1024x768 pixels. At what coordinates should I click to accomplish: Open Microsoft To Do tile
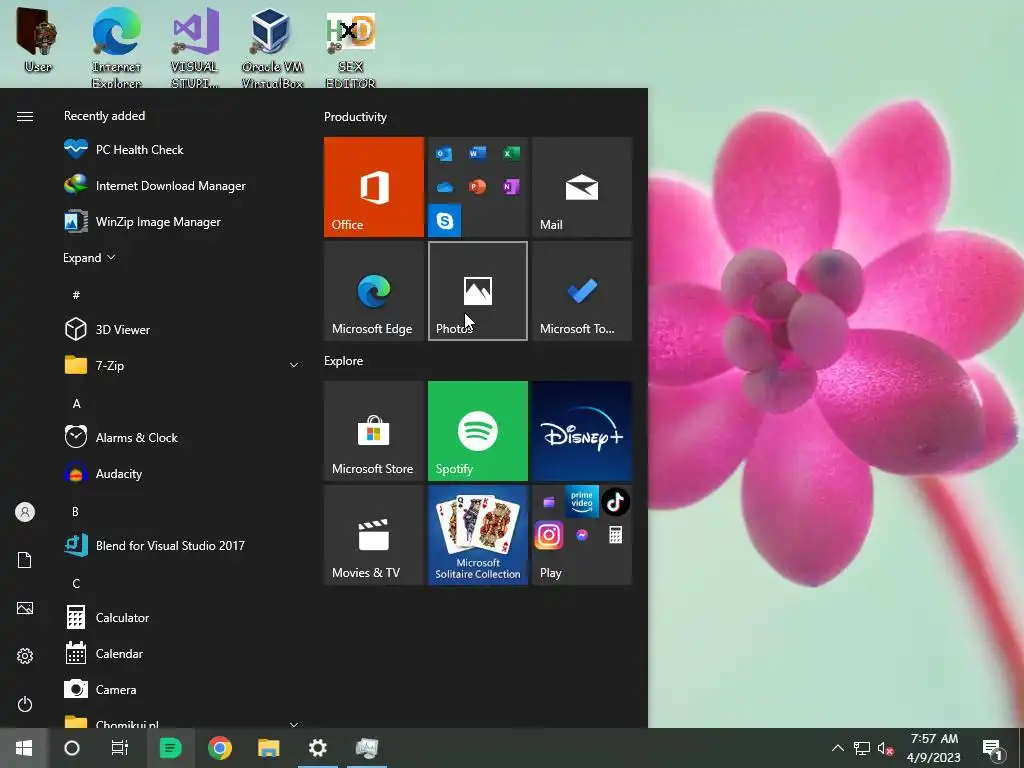(582, 291)
